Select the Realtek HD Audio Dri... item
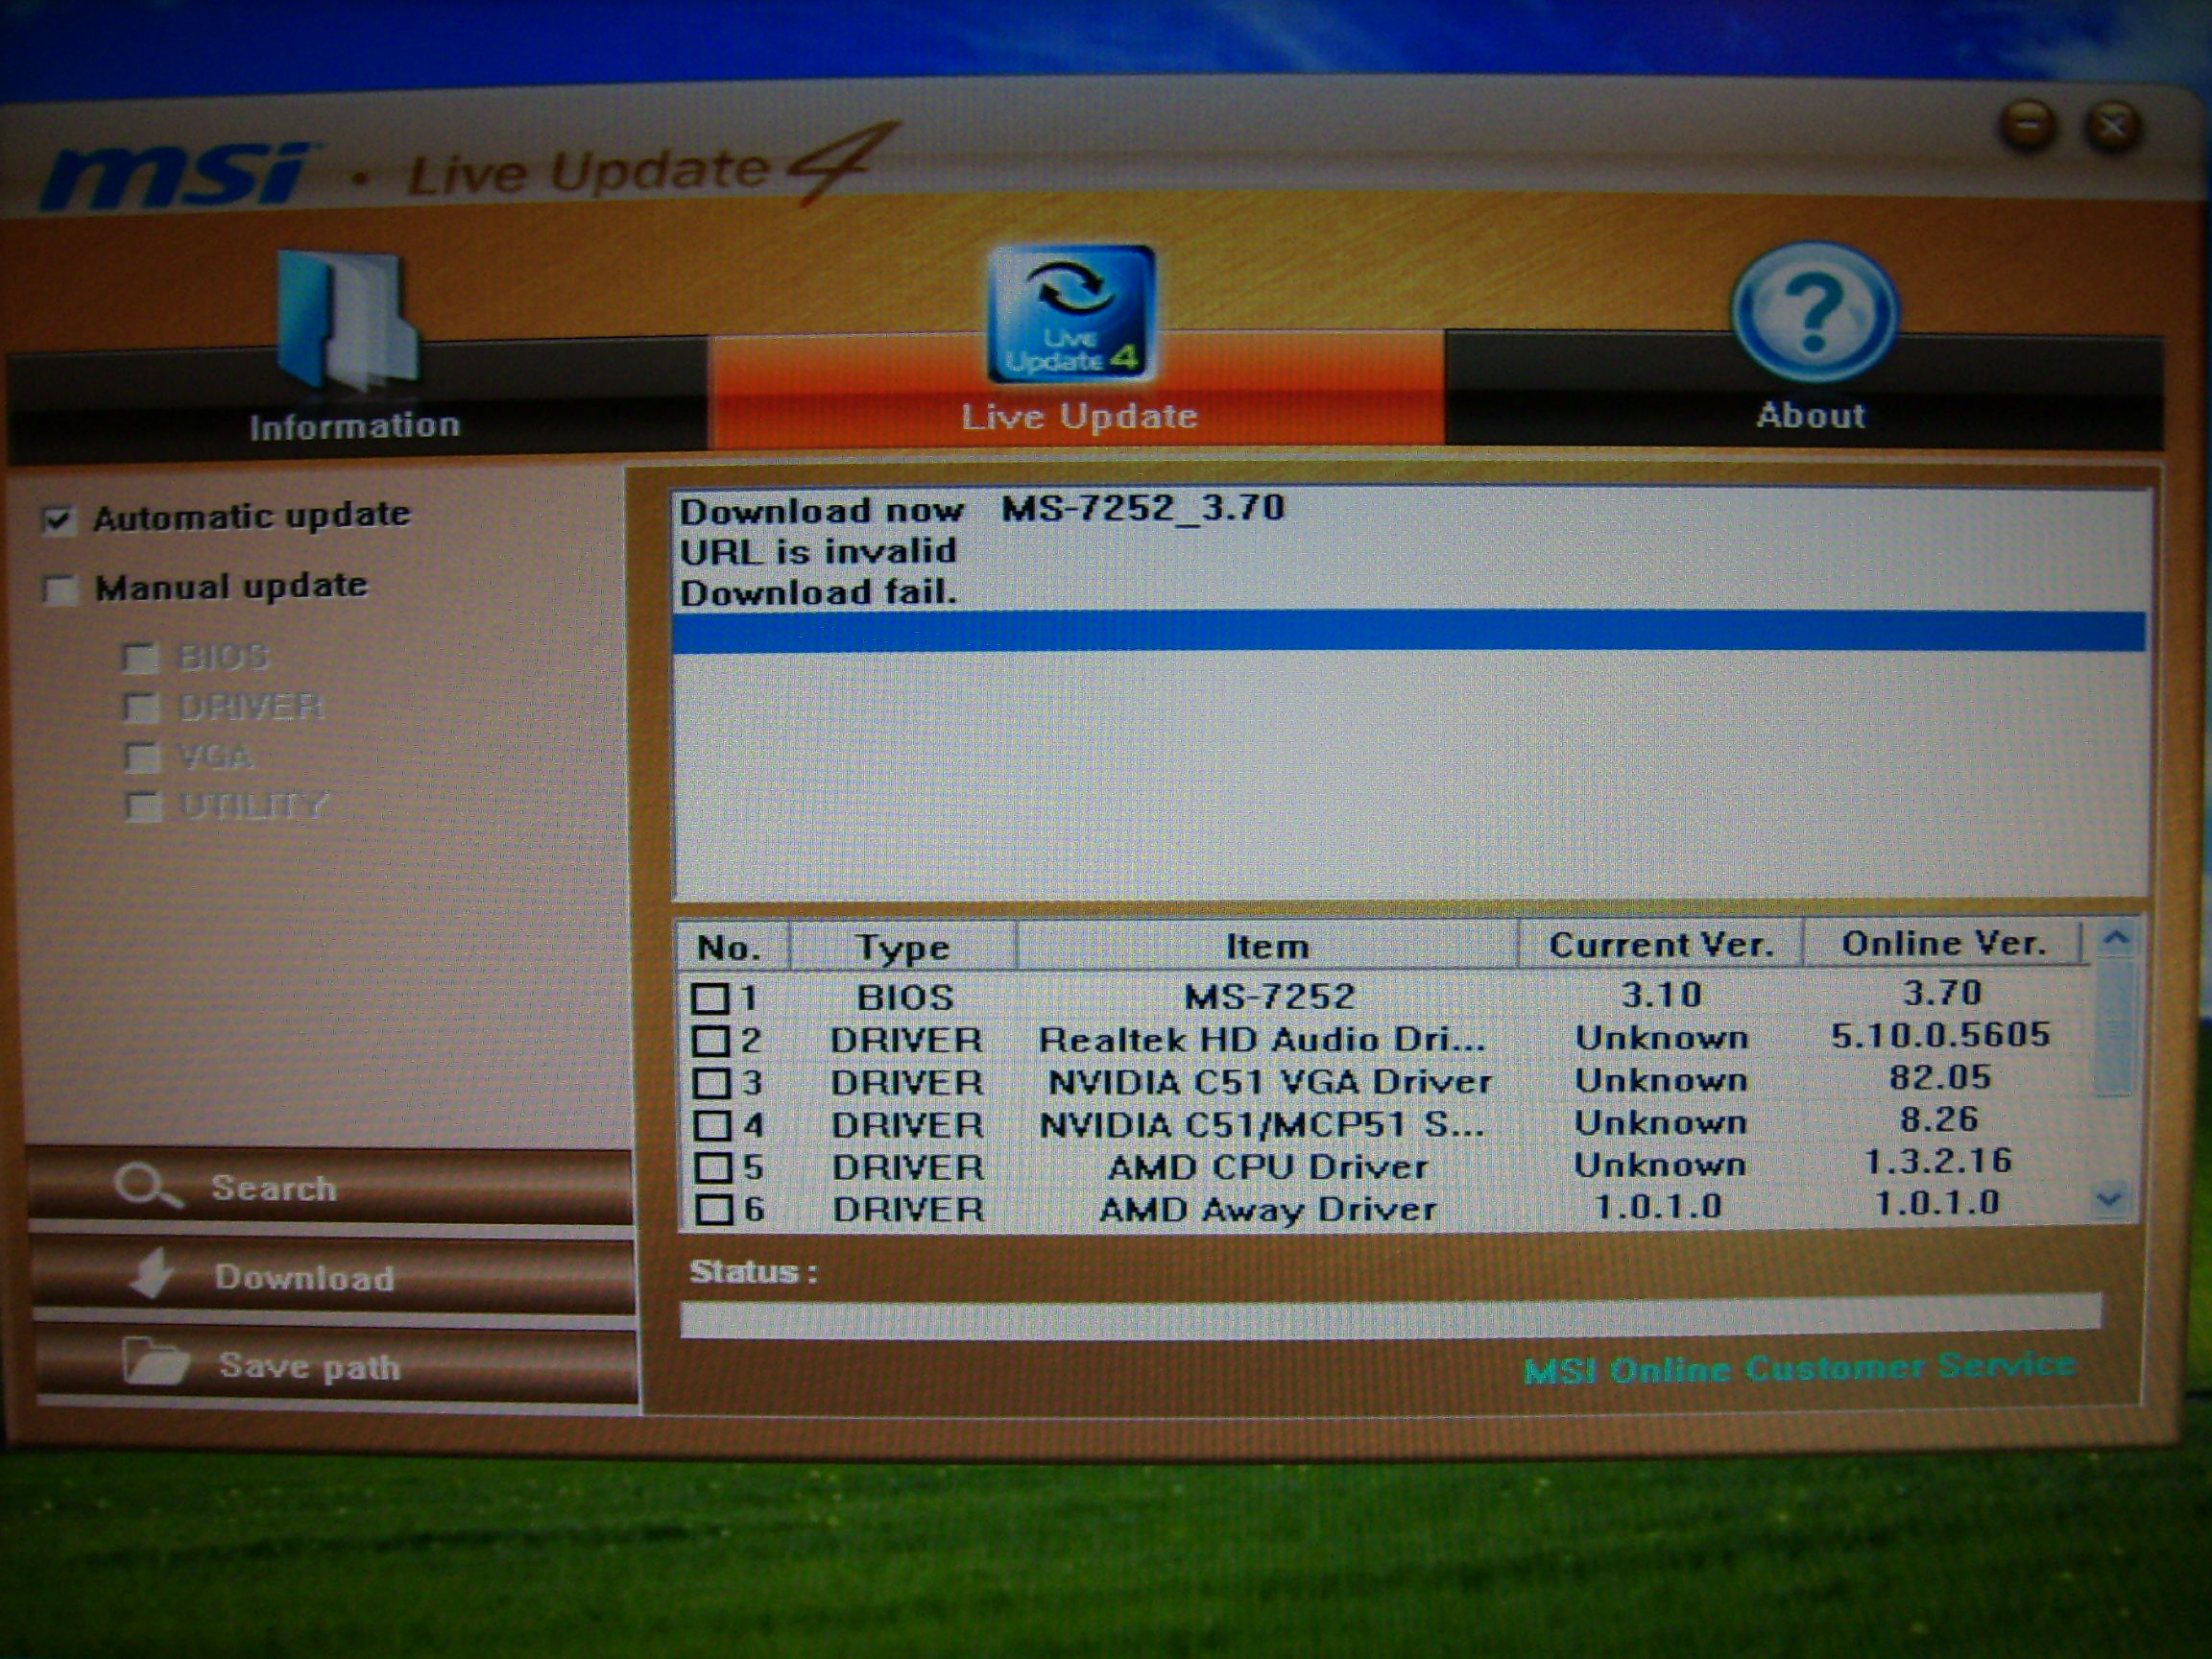This screenshot has width=2212, height=1659. tap(1262, 1039)
